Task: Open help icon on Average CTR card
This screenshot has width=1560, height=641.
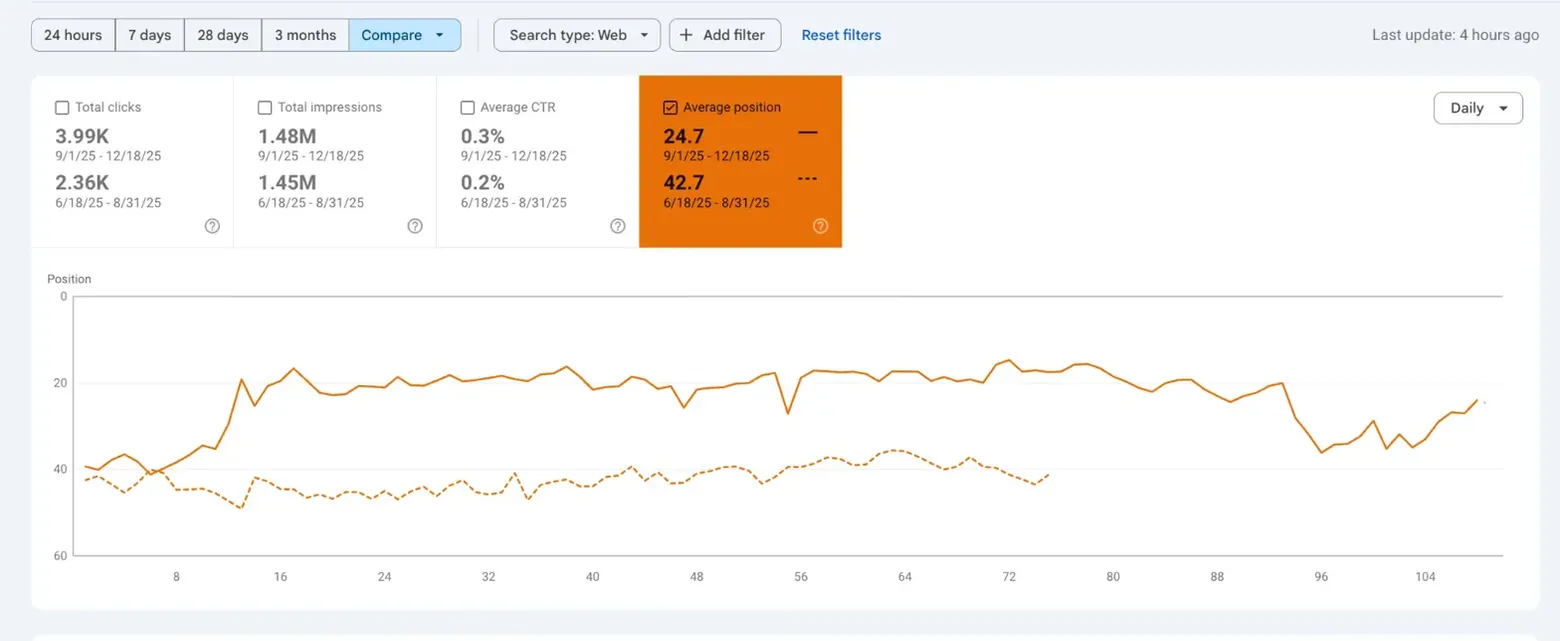Action: (x=618, y=226)
